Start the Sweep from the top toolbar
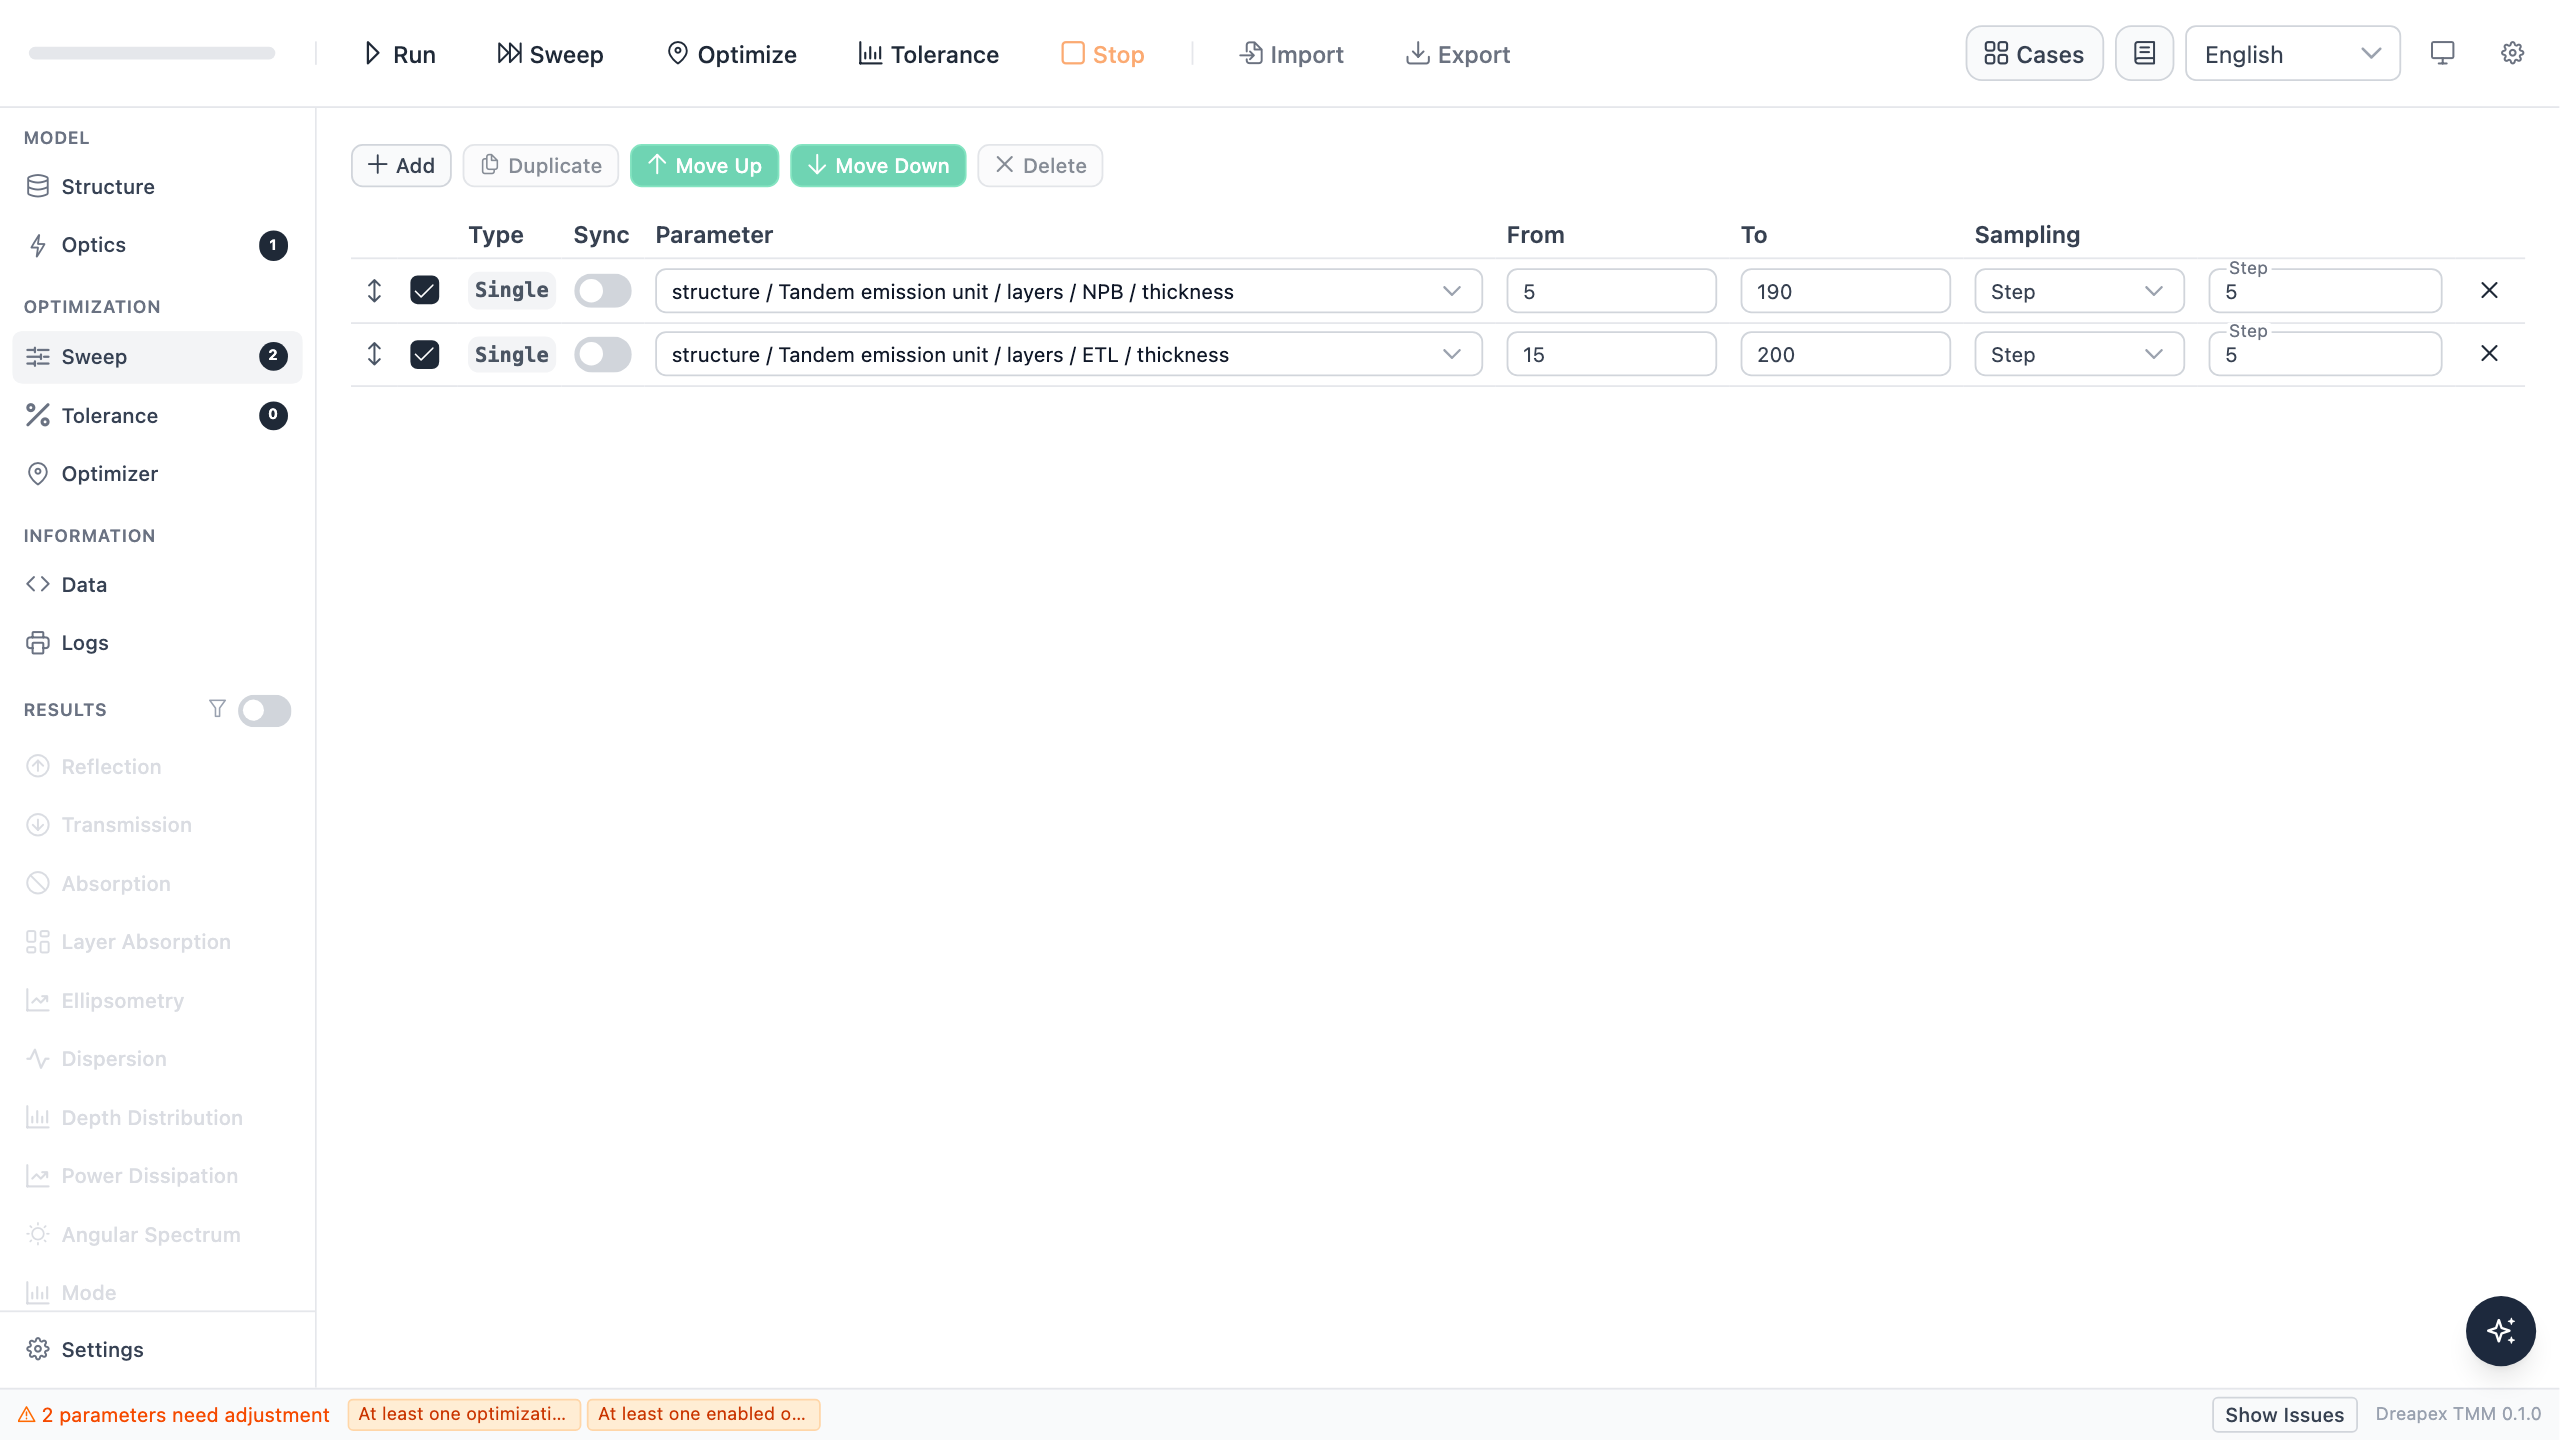Viewport: 2560px width, 1440px height. pos(550,54)
